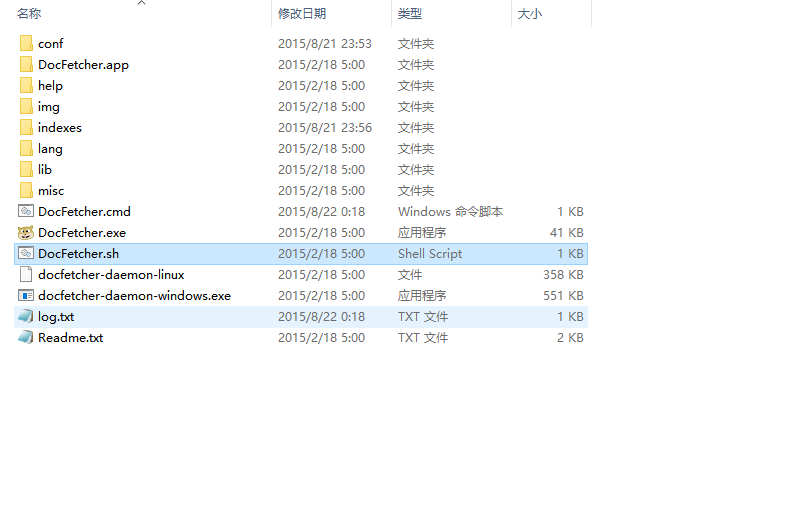Click the help folder icon
799x527 pixels.
(x=26, y=85)
